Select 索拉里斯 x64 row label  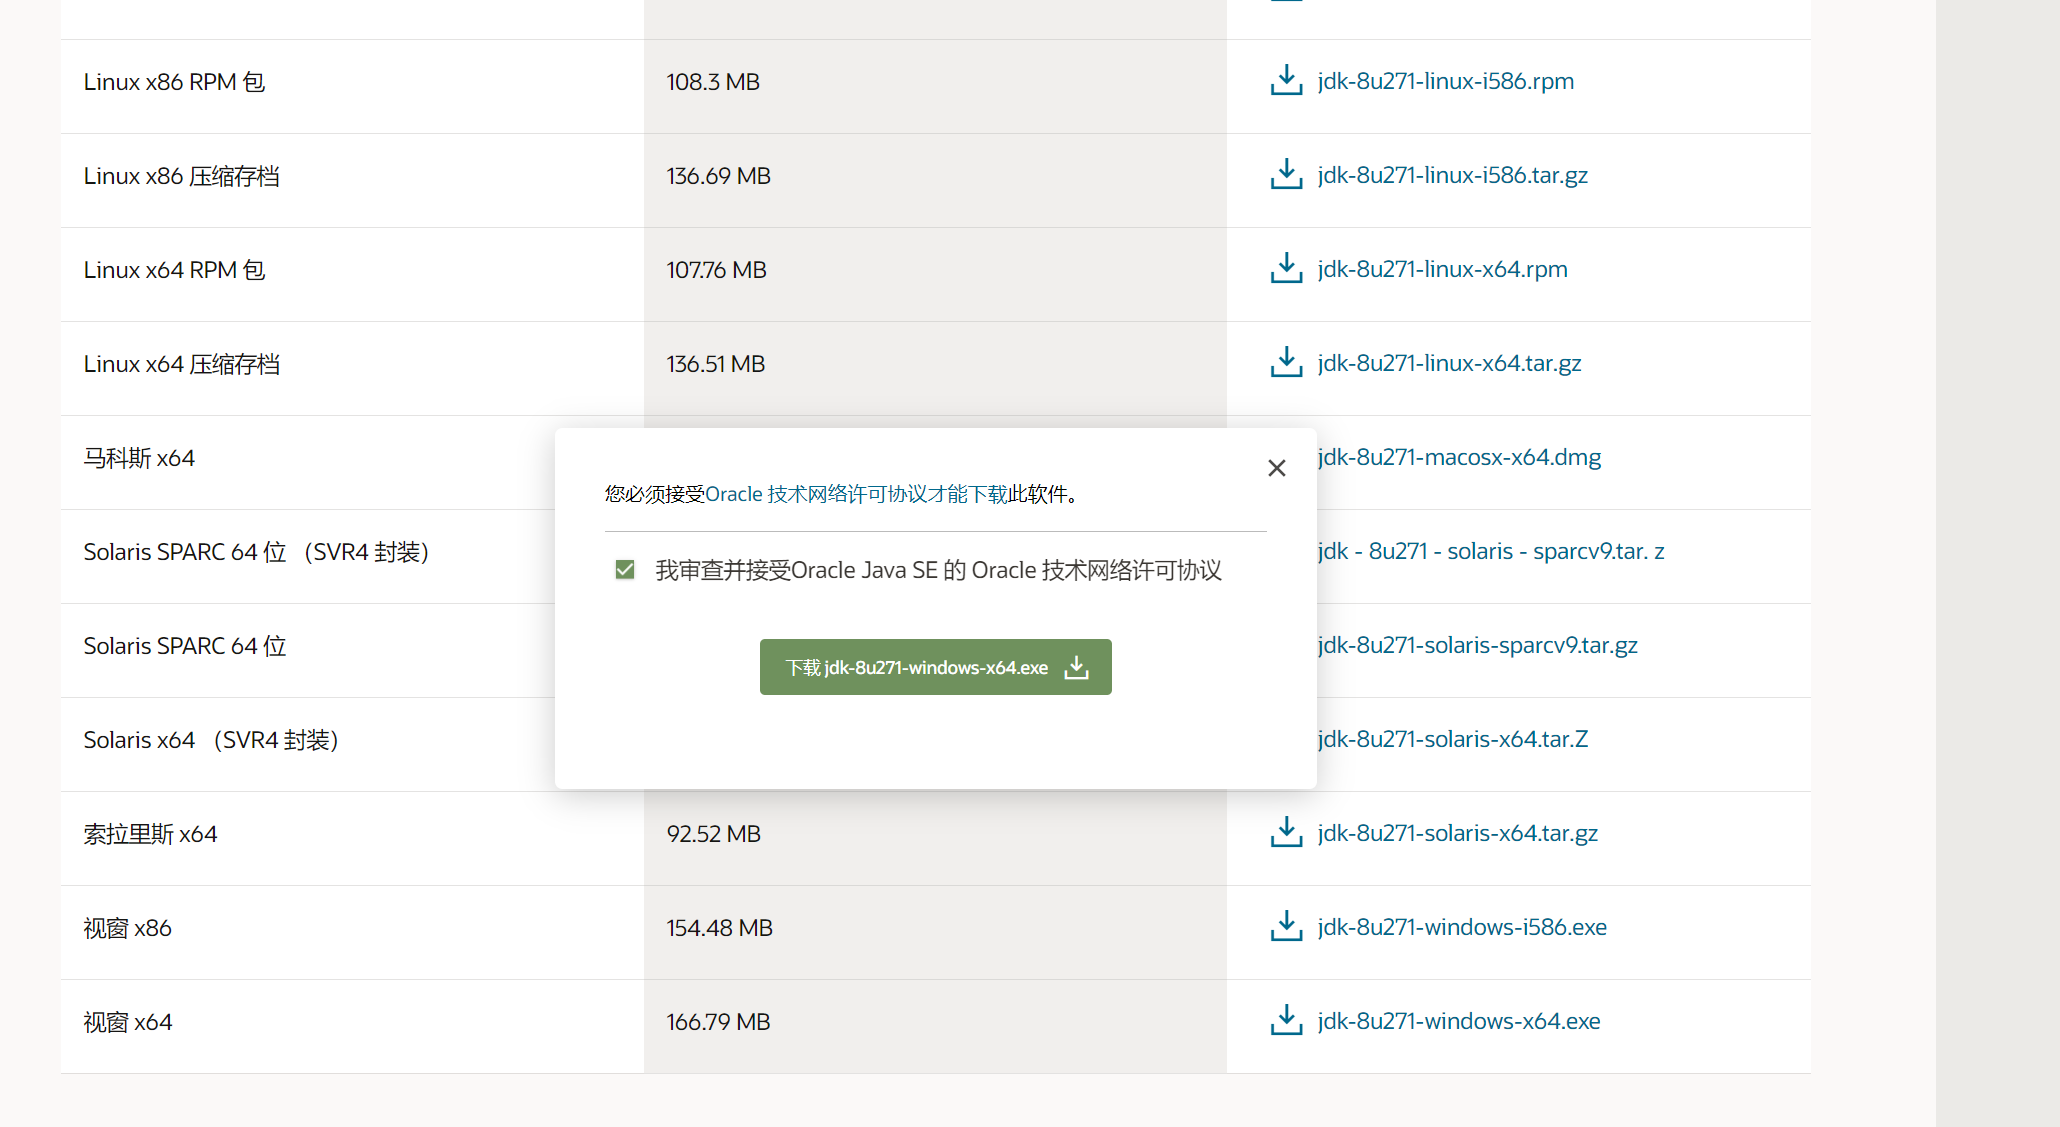tap(150, 834)
